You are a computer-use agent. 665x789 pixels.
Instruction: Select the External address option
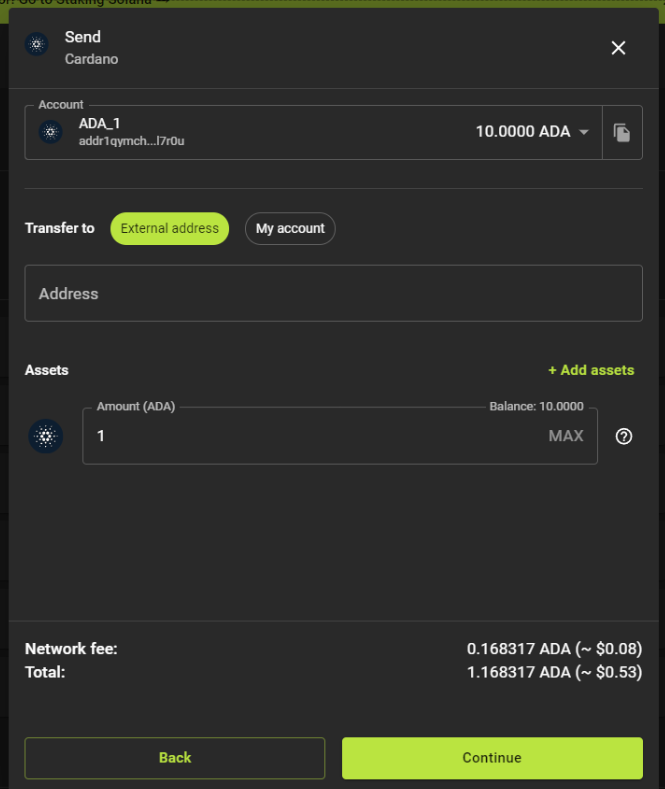(x=170, y=228)
